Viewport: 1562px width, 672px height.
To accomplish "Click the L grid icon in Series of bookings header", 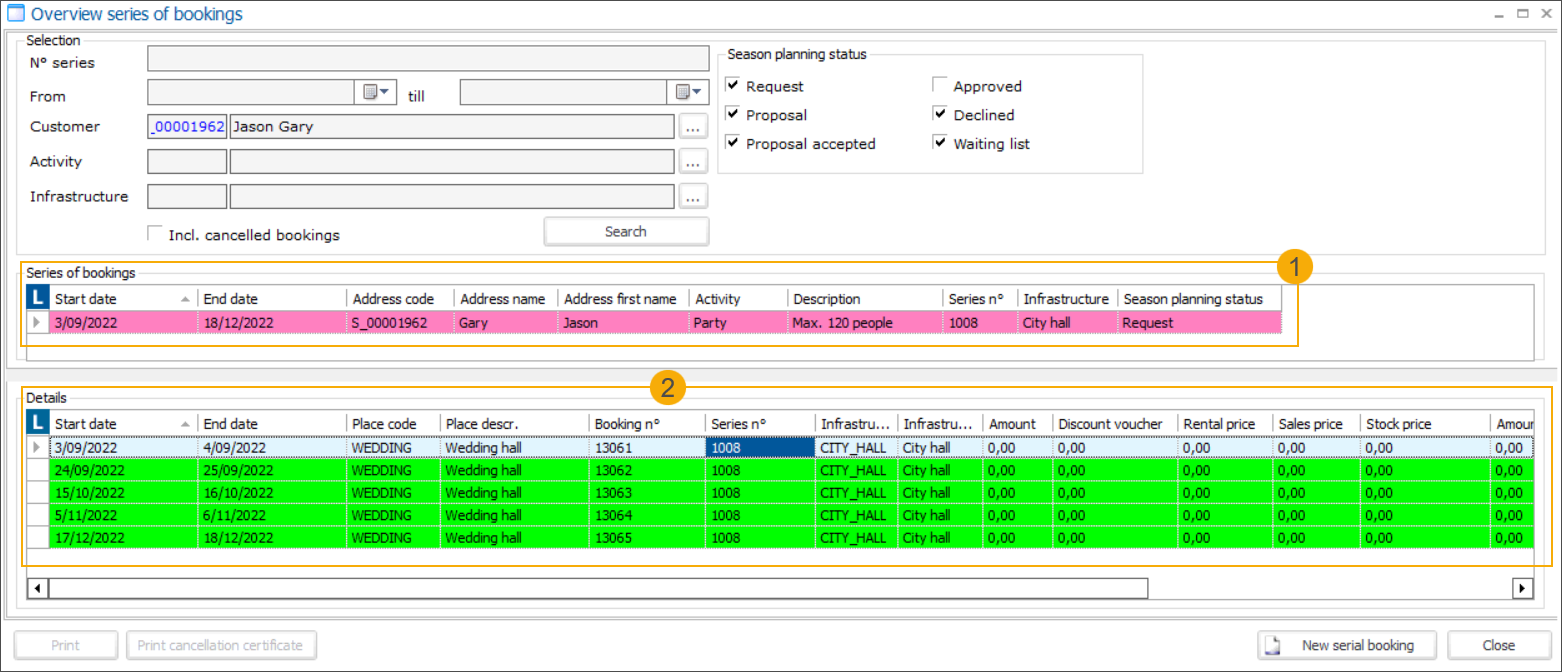I will point(40,297).
